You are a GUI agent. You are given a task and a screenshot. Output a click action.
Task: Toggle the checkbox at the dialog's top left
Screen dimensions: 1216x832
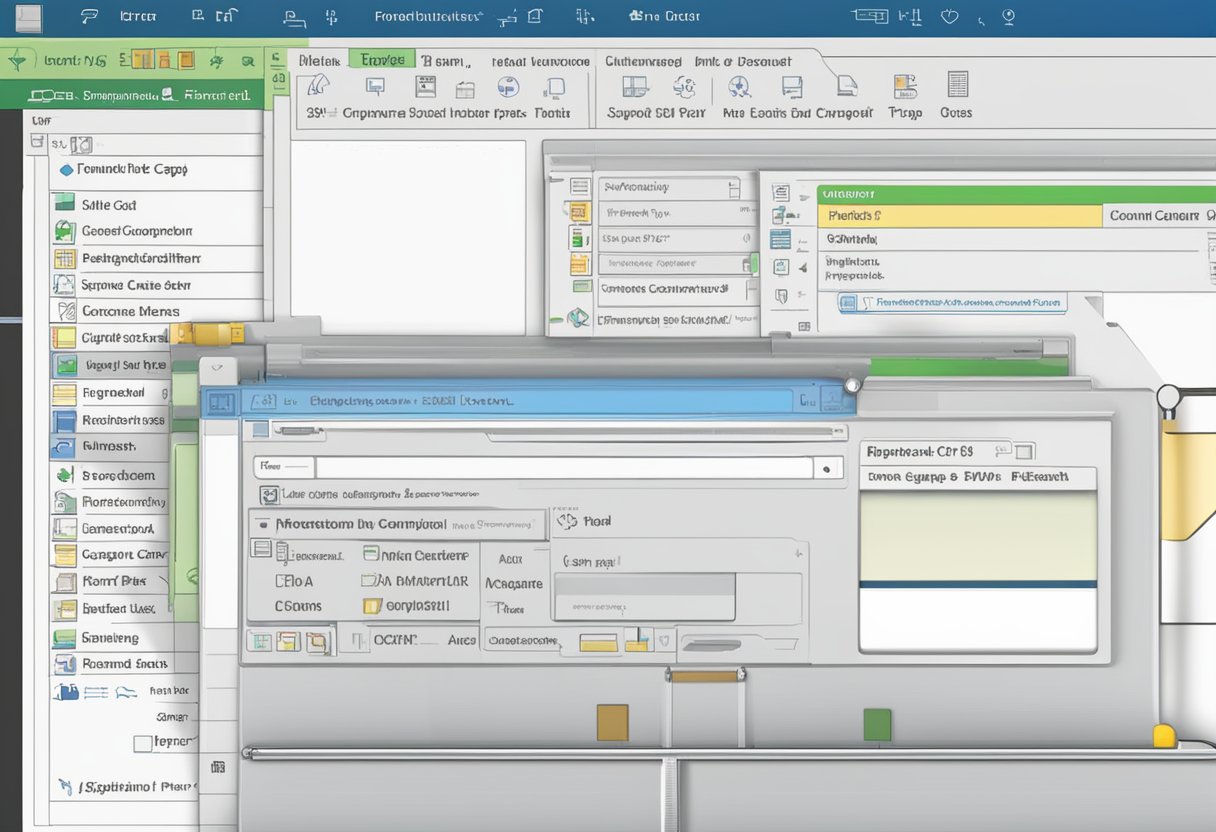(x=260, y=430)
